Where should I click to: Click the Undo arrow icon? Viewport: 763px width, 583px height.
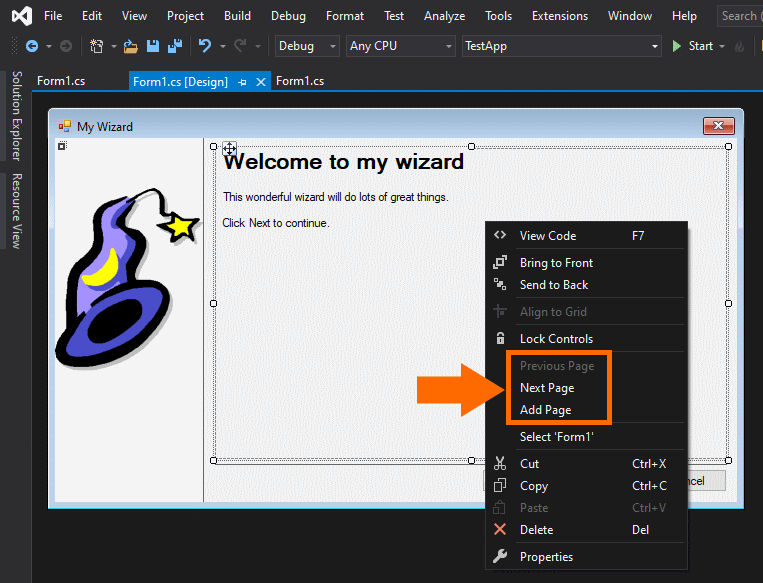tap(205, 46)
